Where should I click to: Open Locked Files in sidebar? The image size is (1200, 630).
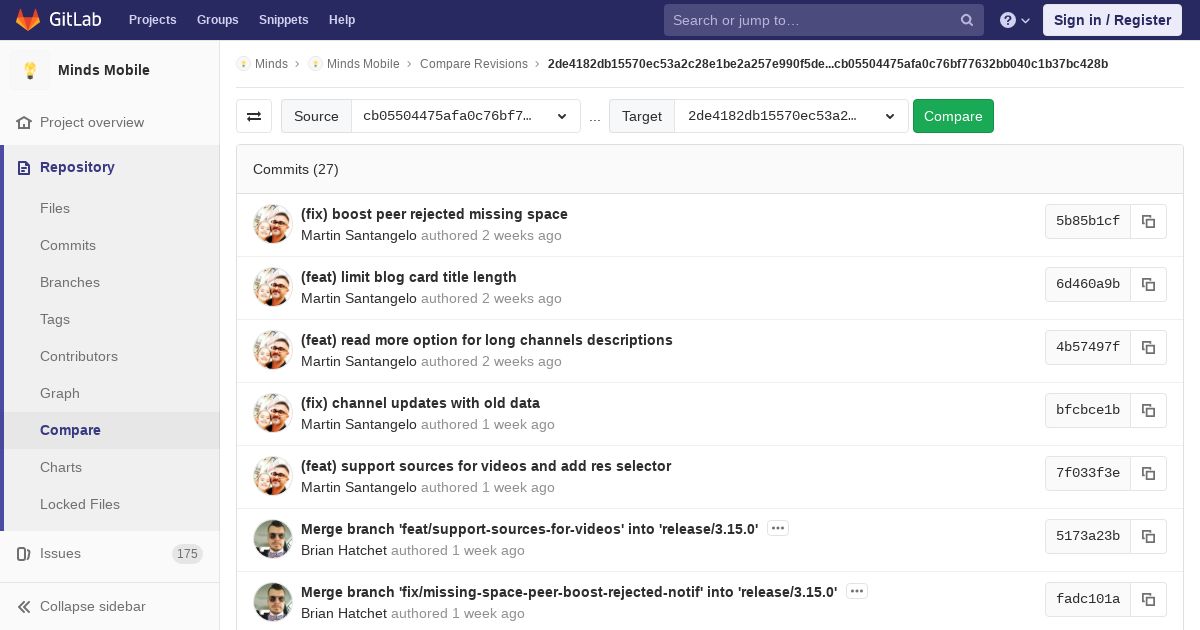pos(80,504)
